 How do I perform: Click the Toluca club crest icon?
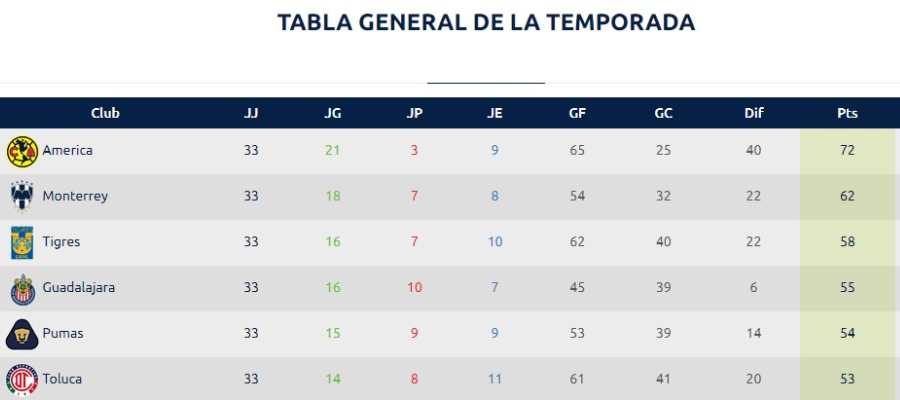22,380
